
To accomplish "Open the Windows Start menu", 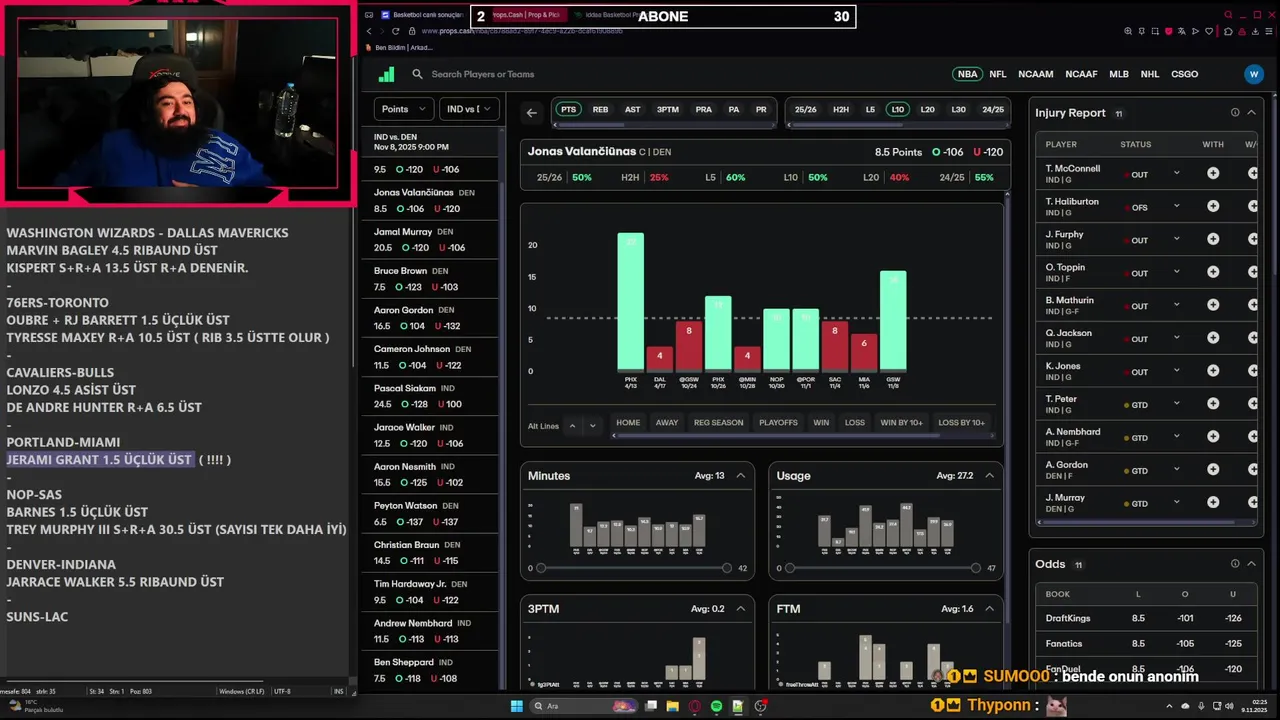I will [517, 706].
